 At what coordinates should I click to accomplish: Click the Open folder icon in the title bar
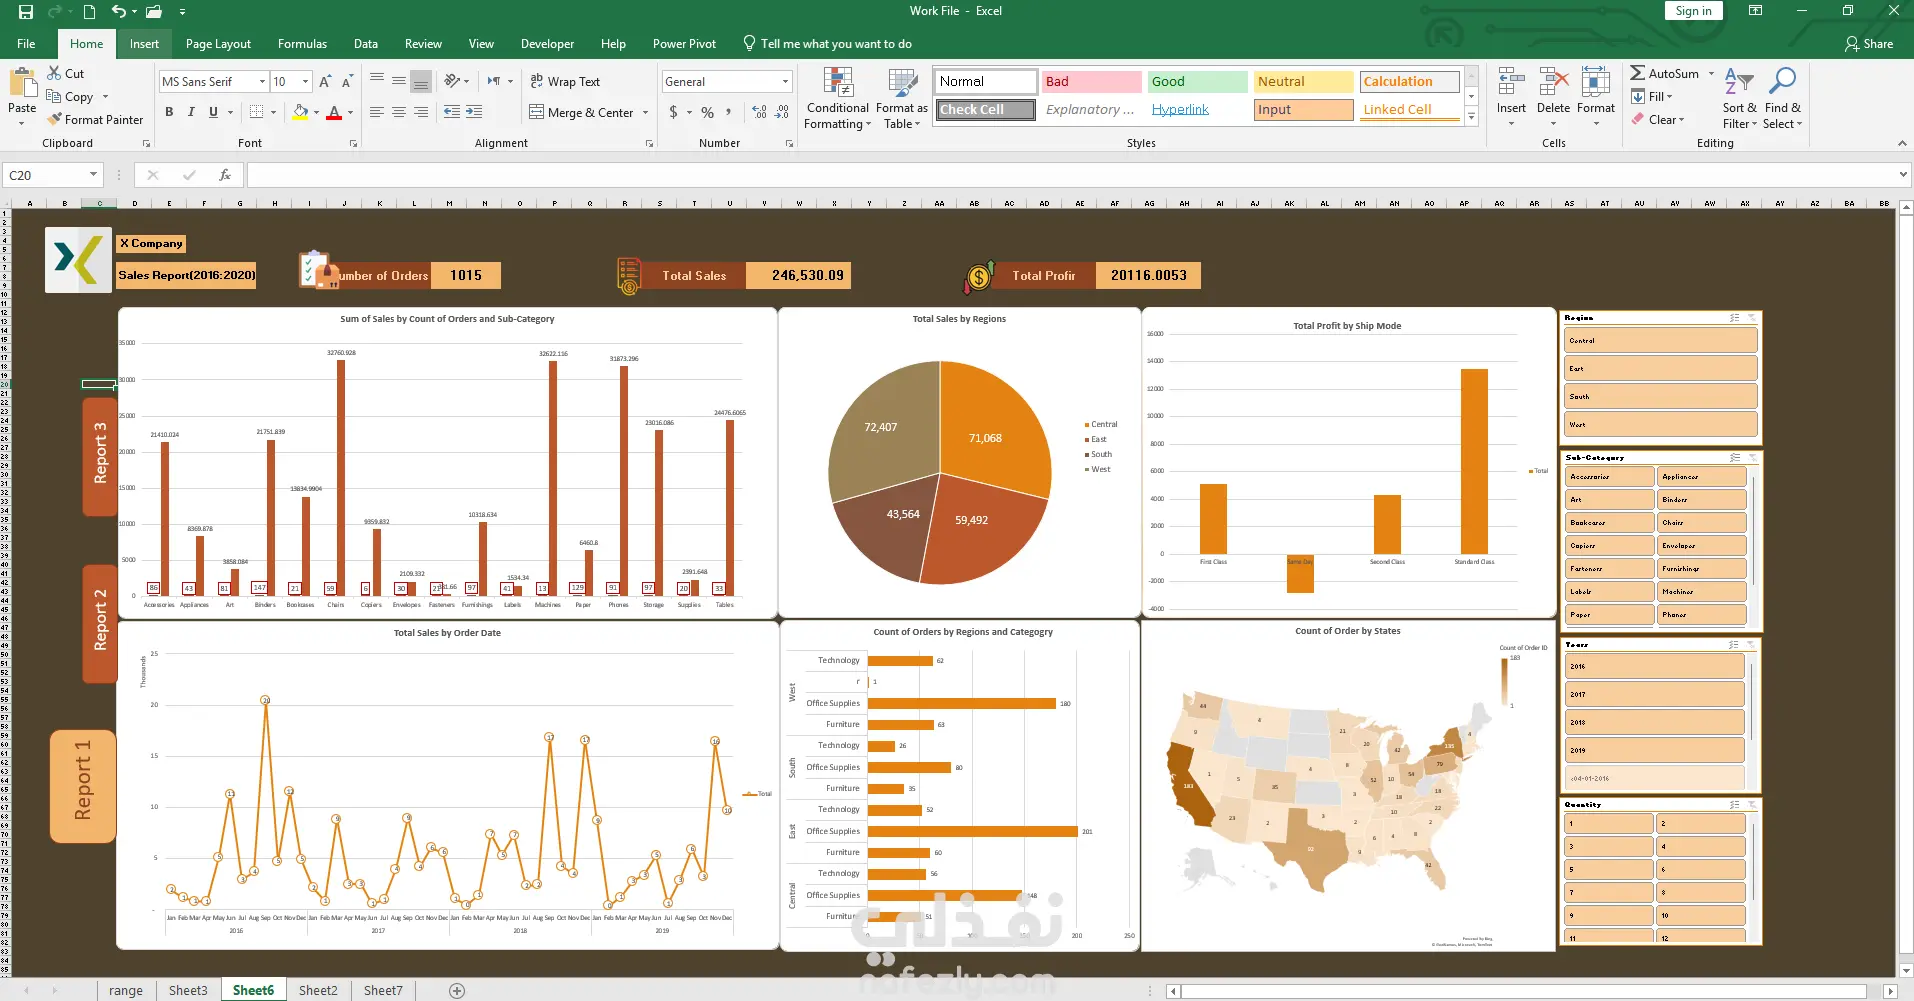[154, 12]
